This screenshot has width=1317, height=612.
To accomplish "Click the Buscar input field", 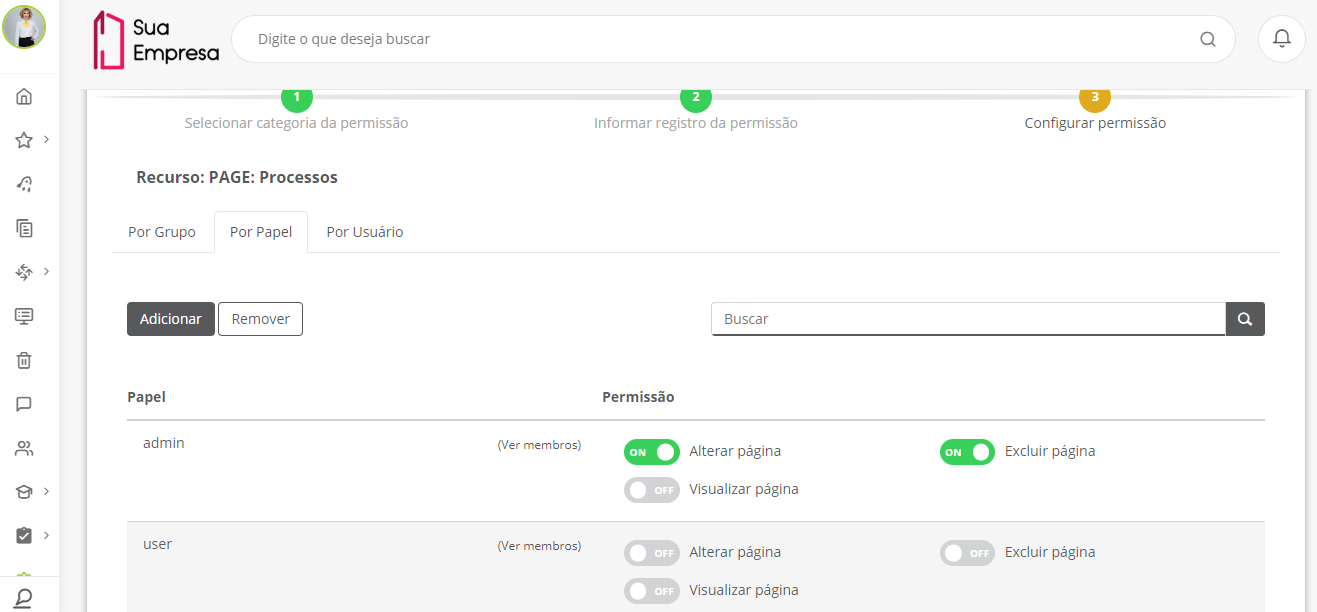I will tap(968, 319).
